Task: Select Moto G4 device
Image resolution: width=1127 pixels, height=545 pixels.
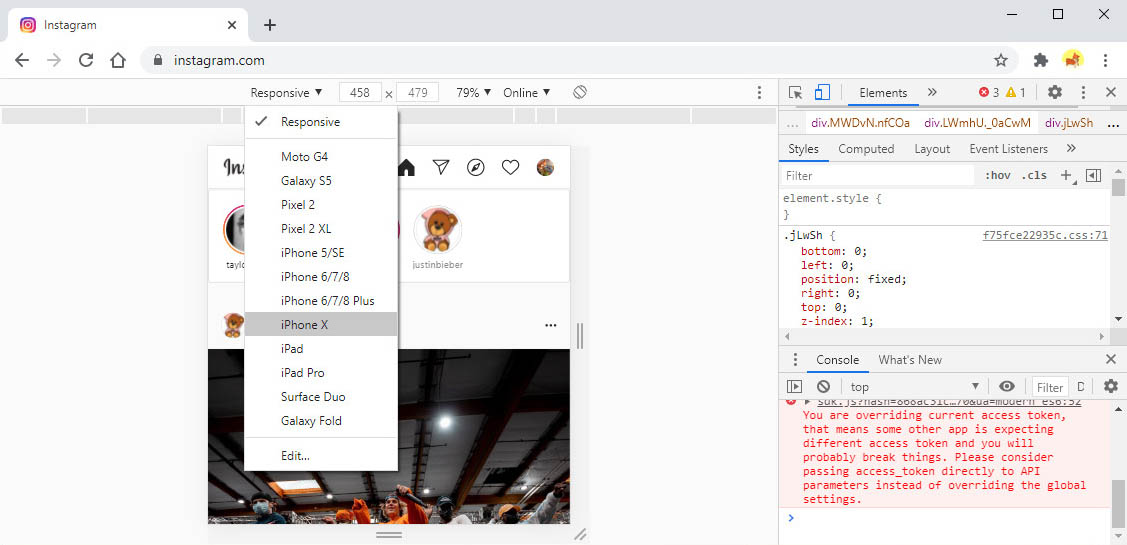Action: 321,157
